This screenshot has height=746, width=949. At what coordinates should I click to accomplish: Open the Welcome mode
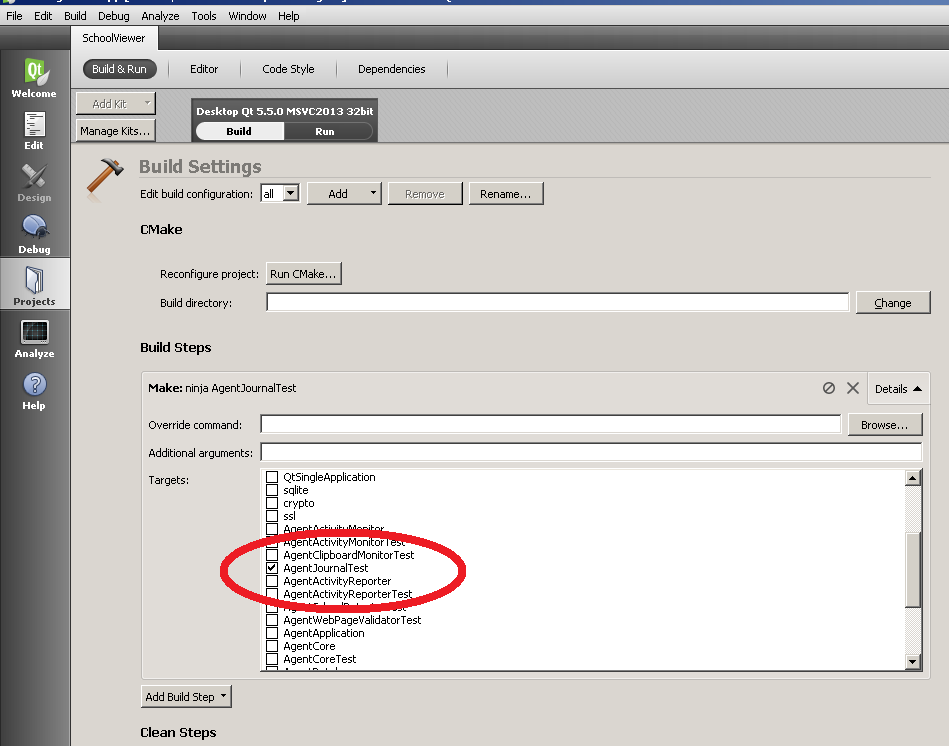point(34,79)
